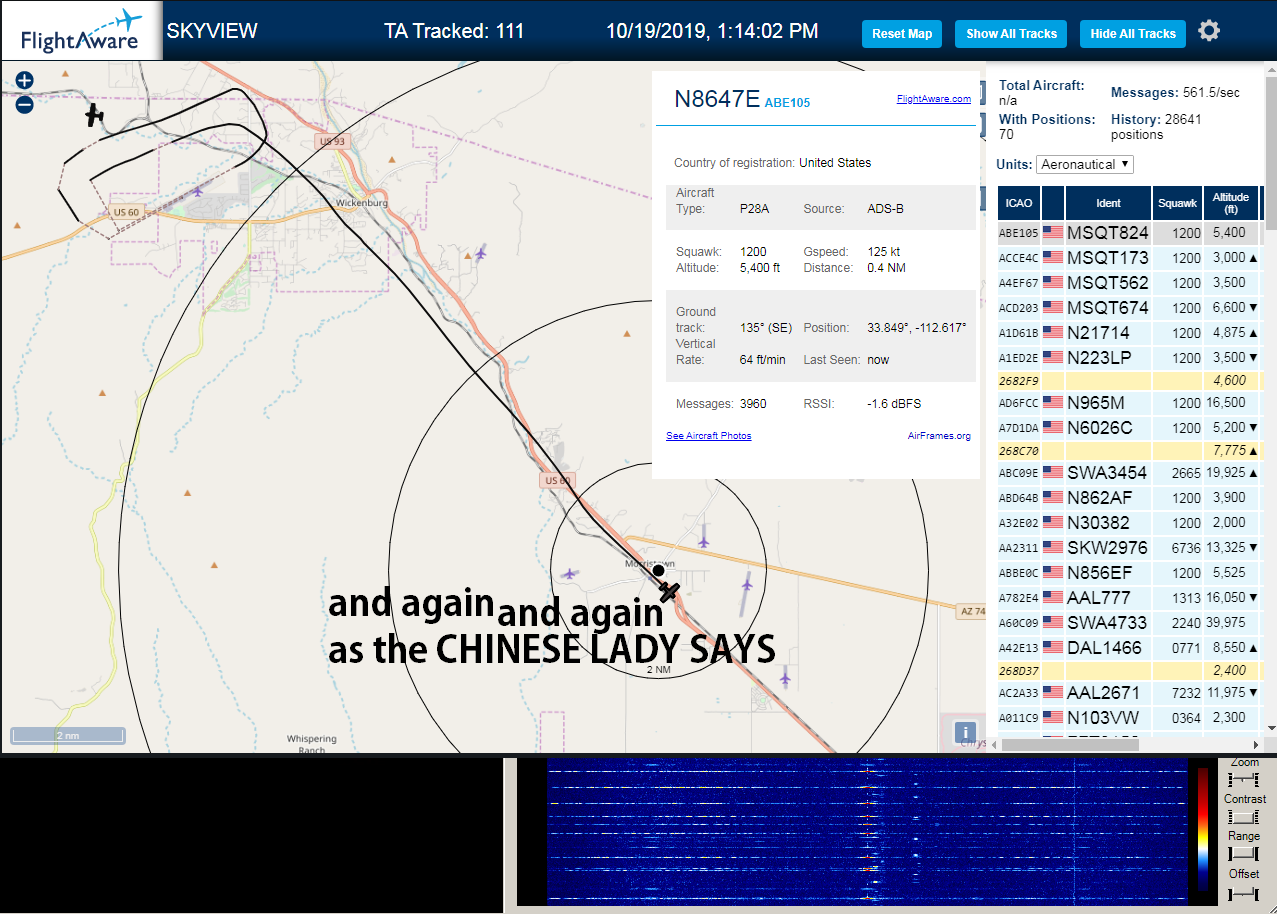Select the N6026C aircraft row
The height and width of the screenshot is (915, 1277).
(1129, 428)
